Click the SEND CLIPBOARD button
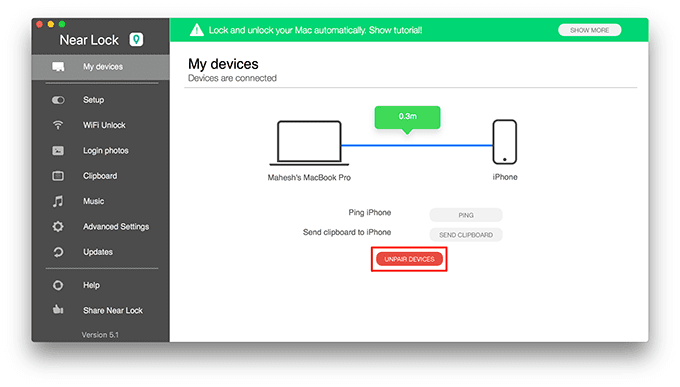This screenshot has width=680, height=387. pos(466,235)
